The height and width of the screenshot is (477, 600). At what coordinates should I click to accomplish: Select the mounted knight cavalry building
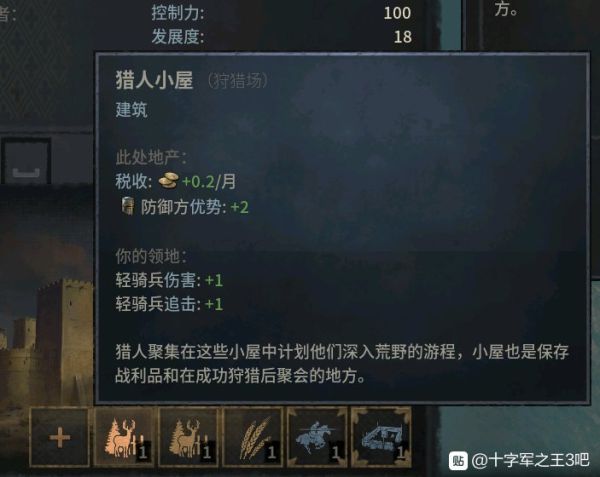317,437
